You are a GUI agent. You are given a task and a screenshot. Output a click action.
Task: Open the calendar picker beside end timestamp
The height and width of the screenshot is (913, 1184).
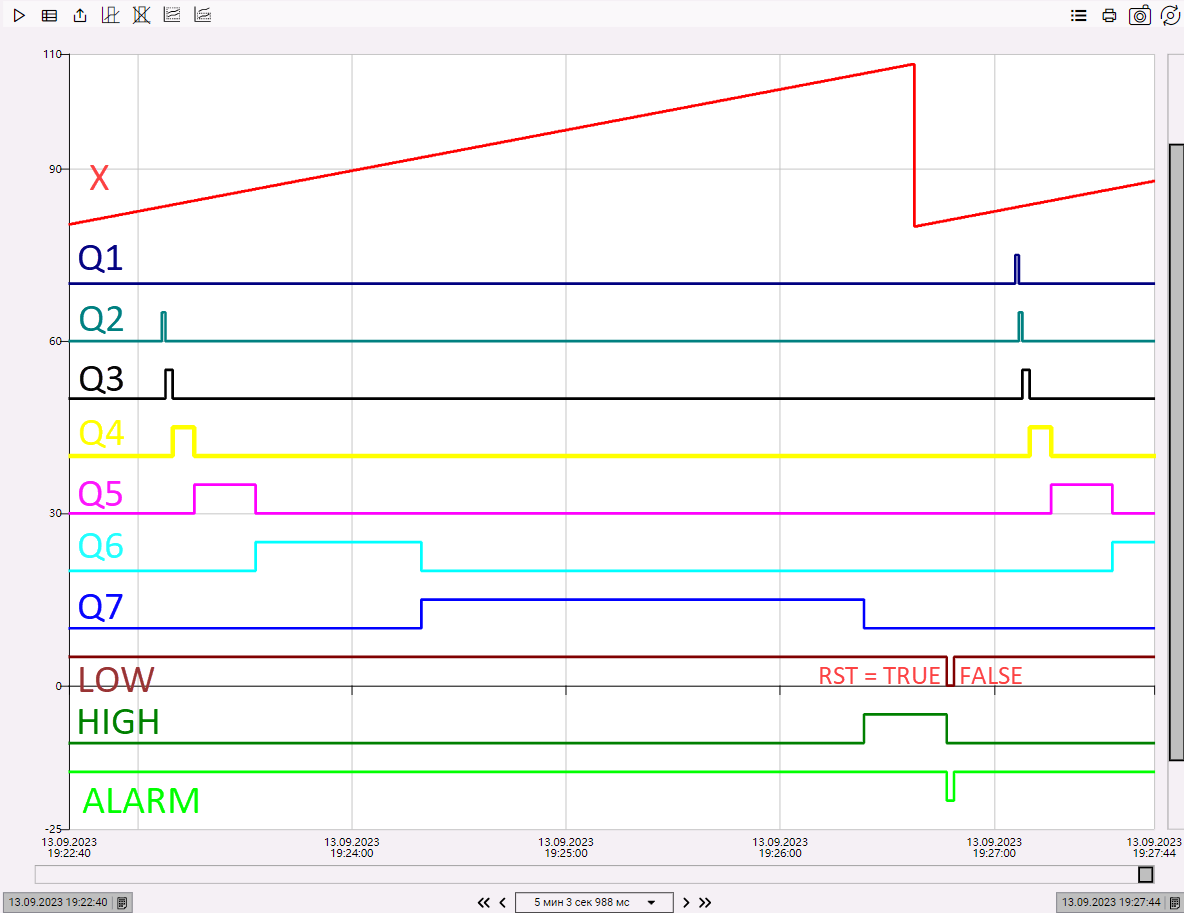pos(1176,901)
